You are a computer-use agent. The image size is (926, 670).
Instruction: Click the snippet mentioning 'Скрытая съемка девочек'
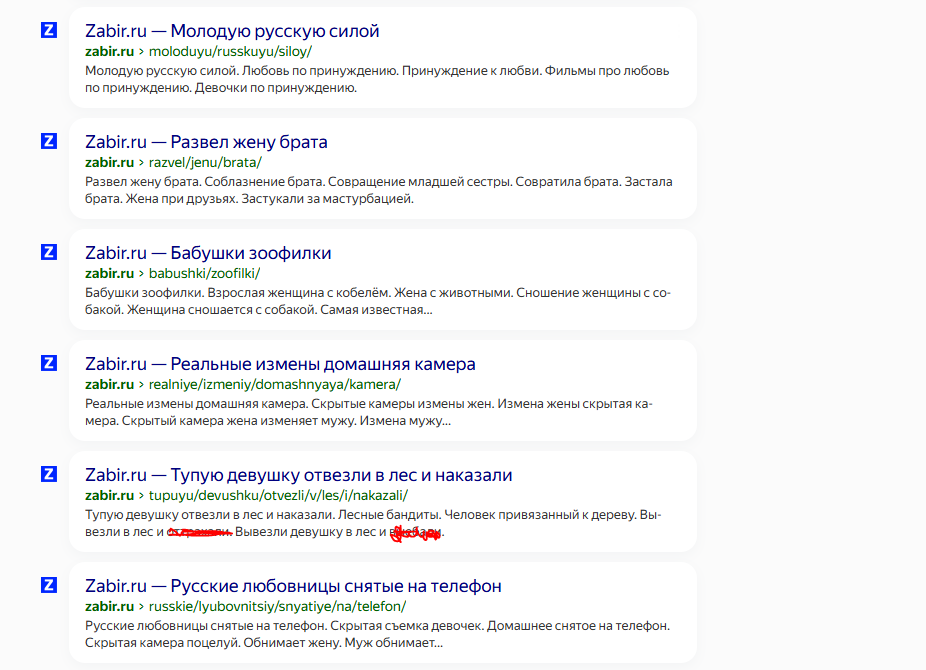(377, 634)
